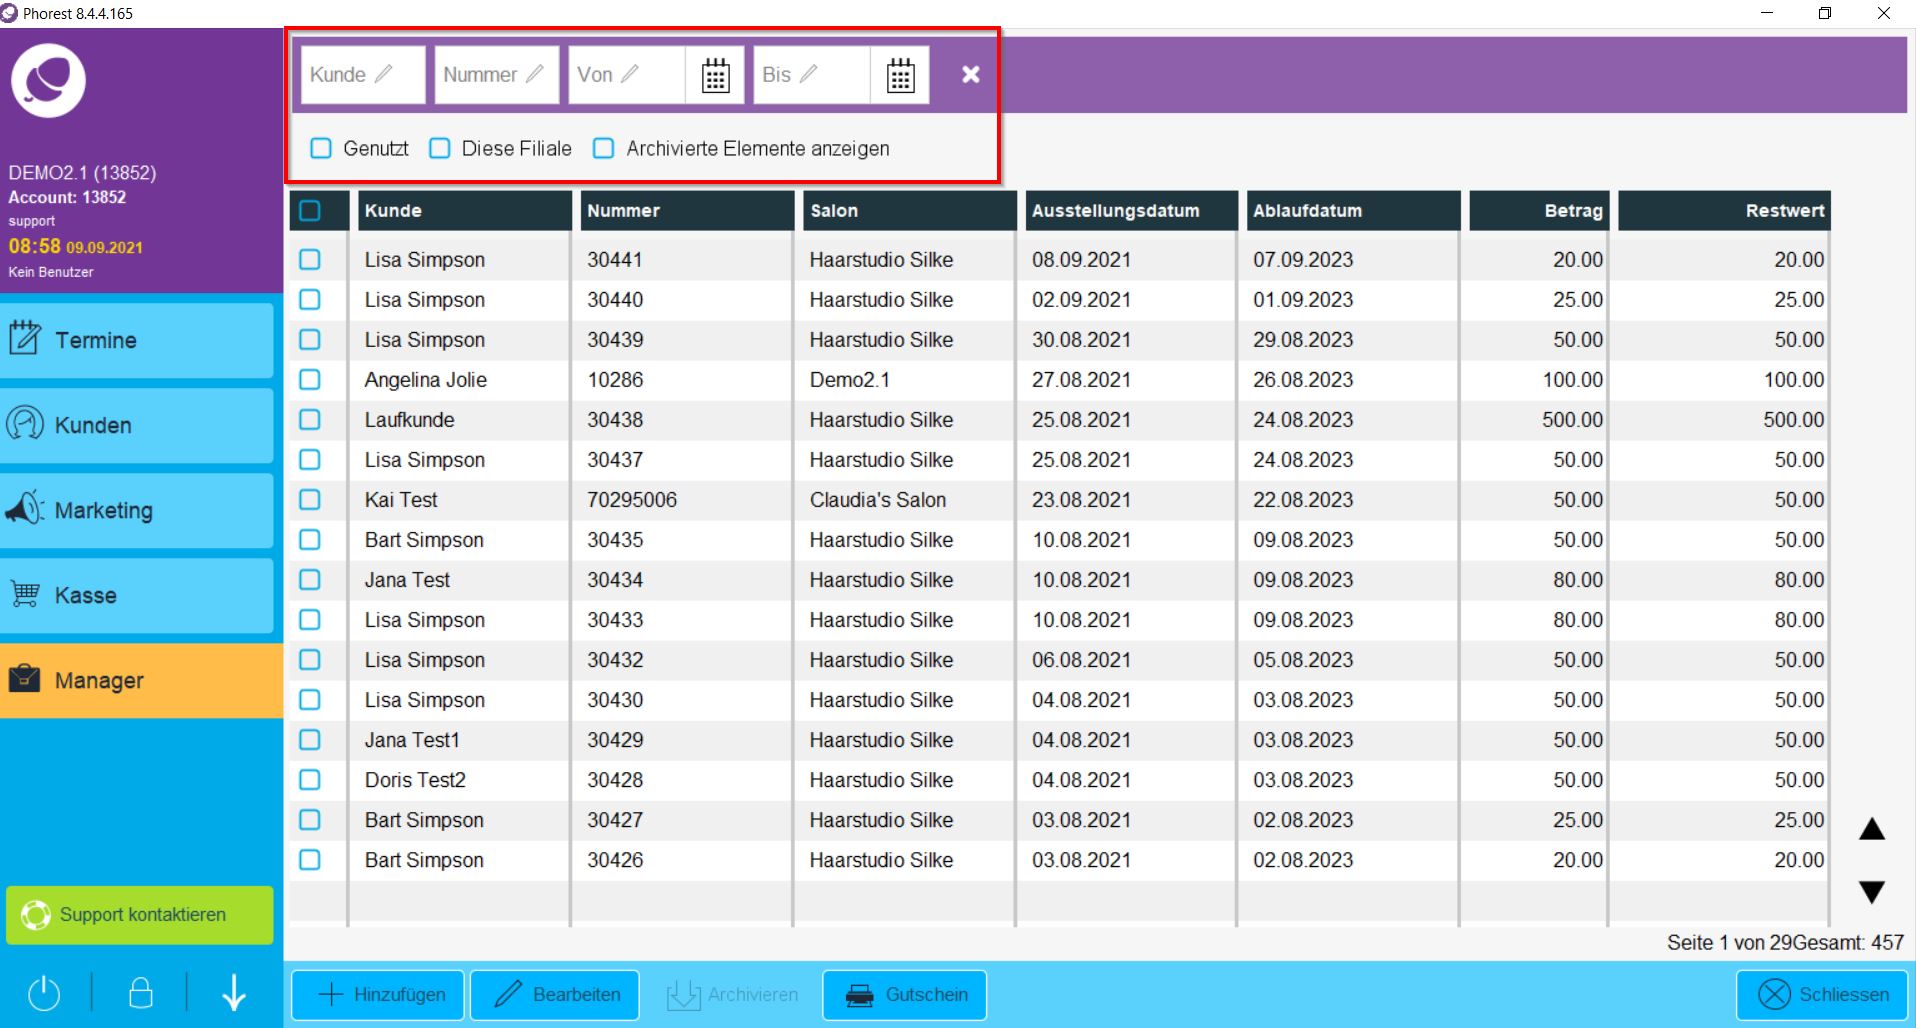Viewport: 1916px width, 1028px height.
Task: Go to previous page with up triangle
Action: [1871, 829]
